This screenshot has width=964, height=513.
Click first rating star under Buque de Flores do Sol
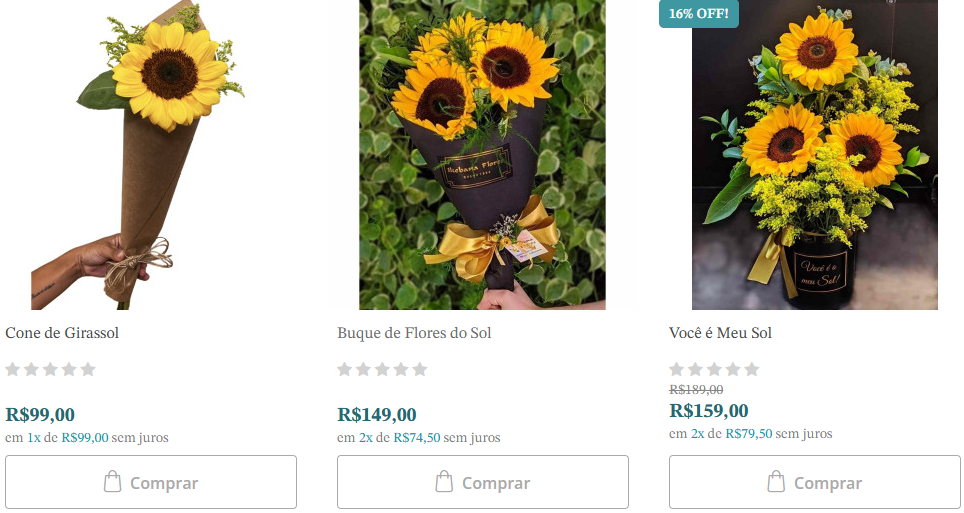click(x=345, y=369)
